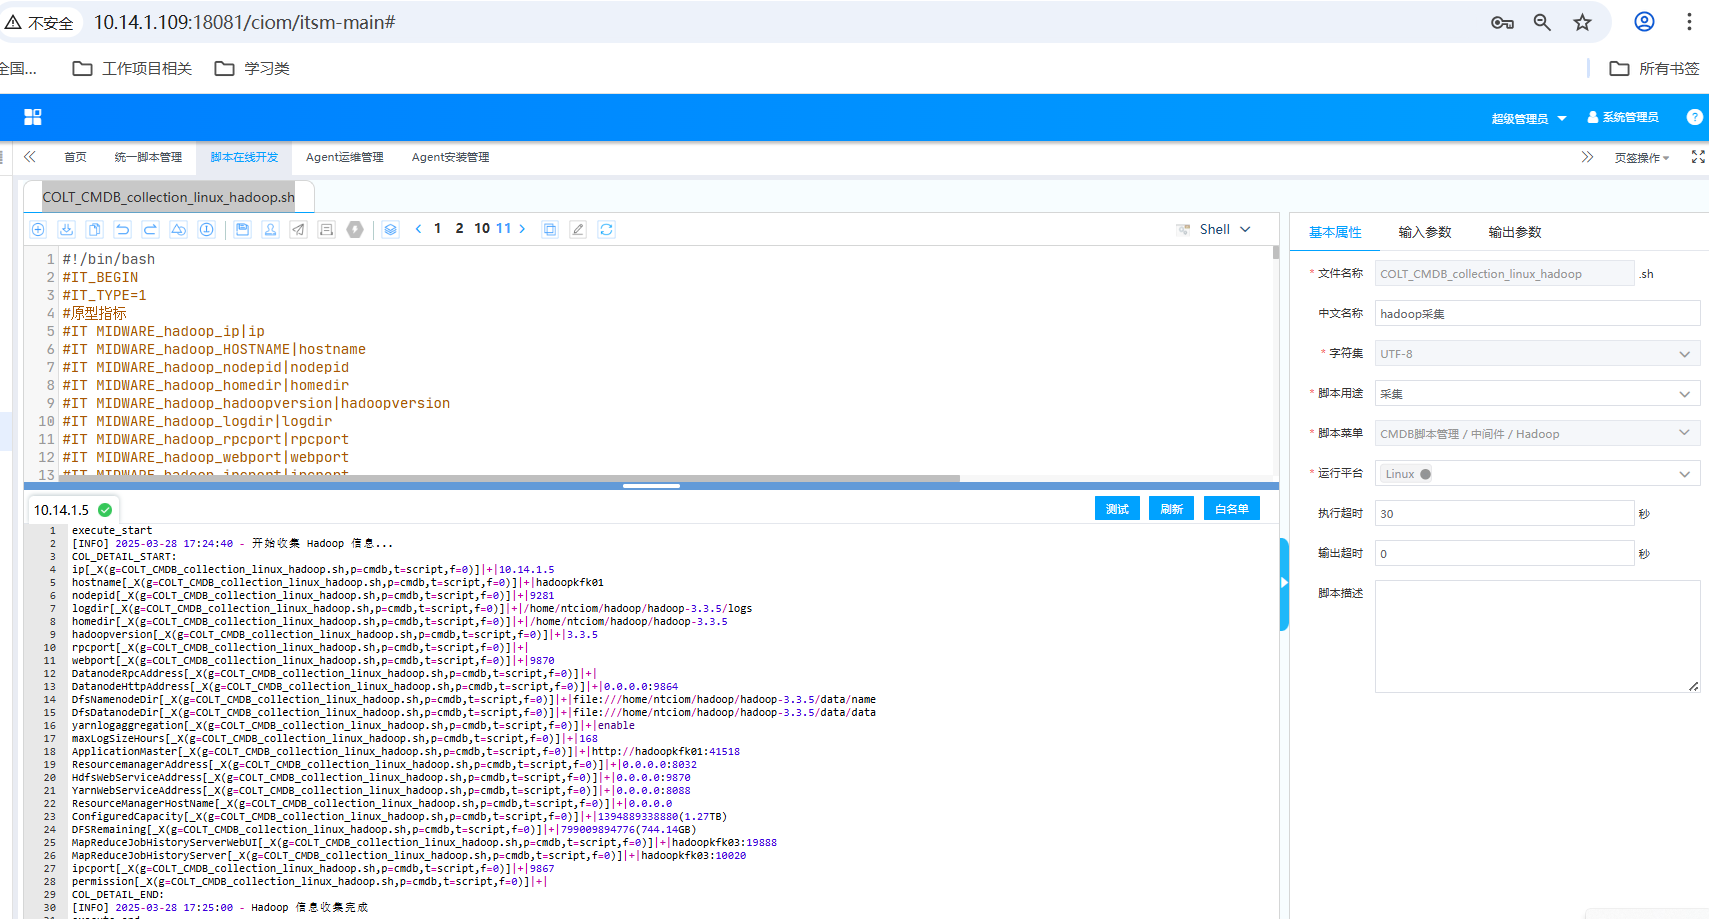Screen dimensions: 1709x919
Task: Save the script with the floppy disk icon
Action: pyautogui.click(x=242, y=229)
